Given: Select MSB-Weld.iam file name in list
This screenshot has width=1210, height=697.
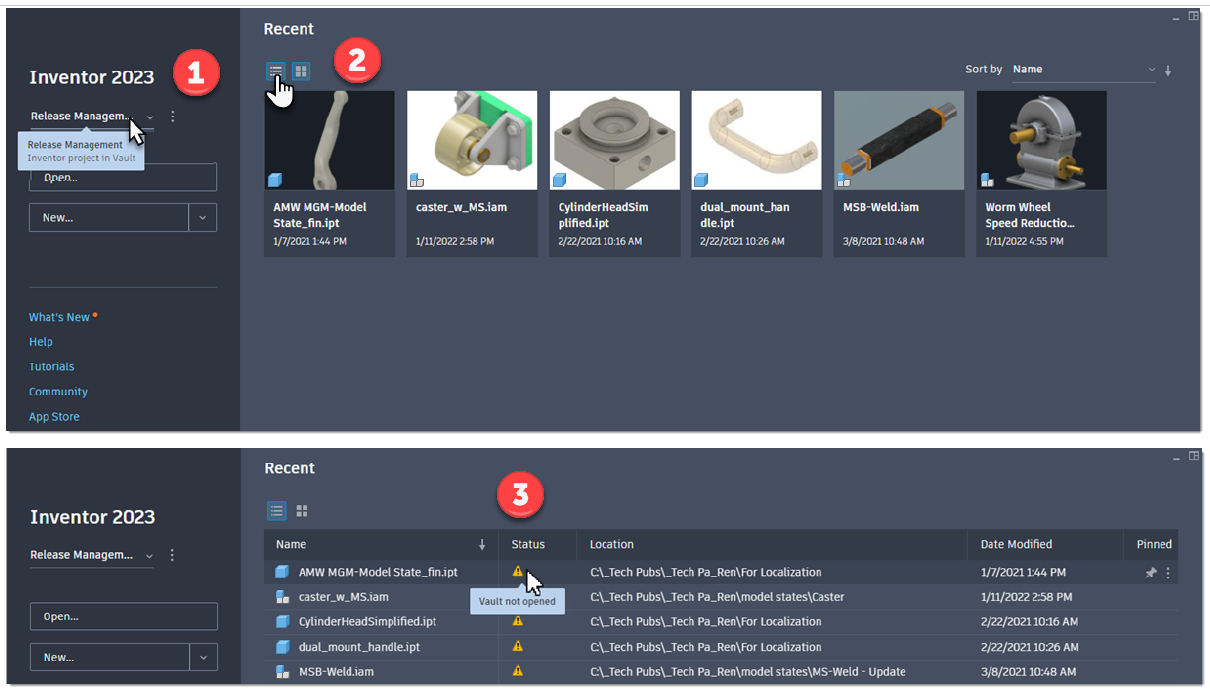Looking at the screenshot, I should [x=336, y=672].
